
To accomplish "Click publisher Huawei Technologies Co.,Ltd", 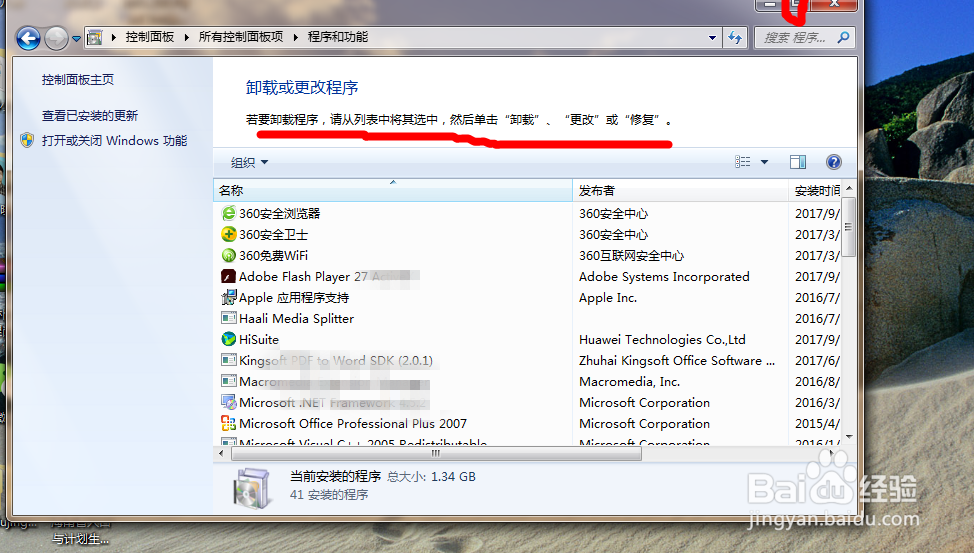I will point(662,339).
